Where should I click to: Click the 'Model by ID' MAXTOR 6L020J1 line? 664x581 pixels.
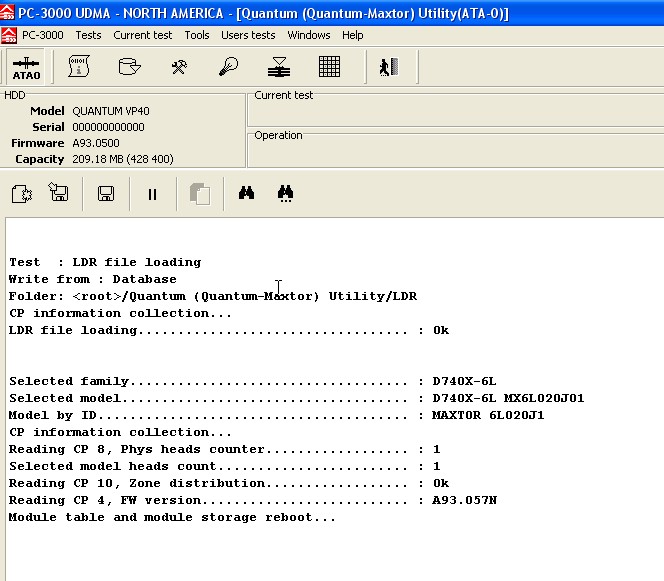pos(277,415)
